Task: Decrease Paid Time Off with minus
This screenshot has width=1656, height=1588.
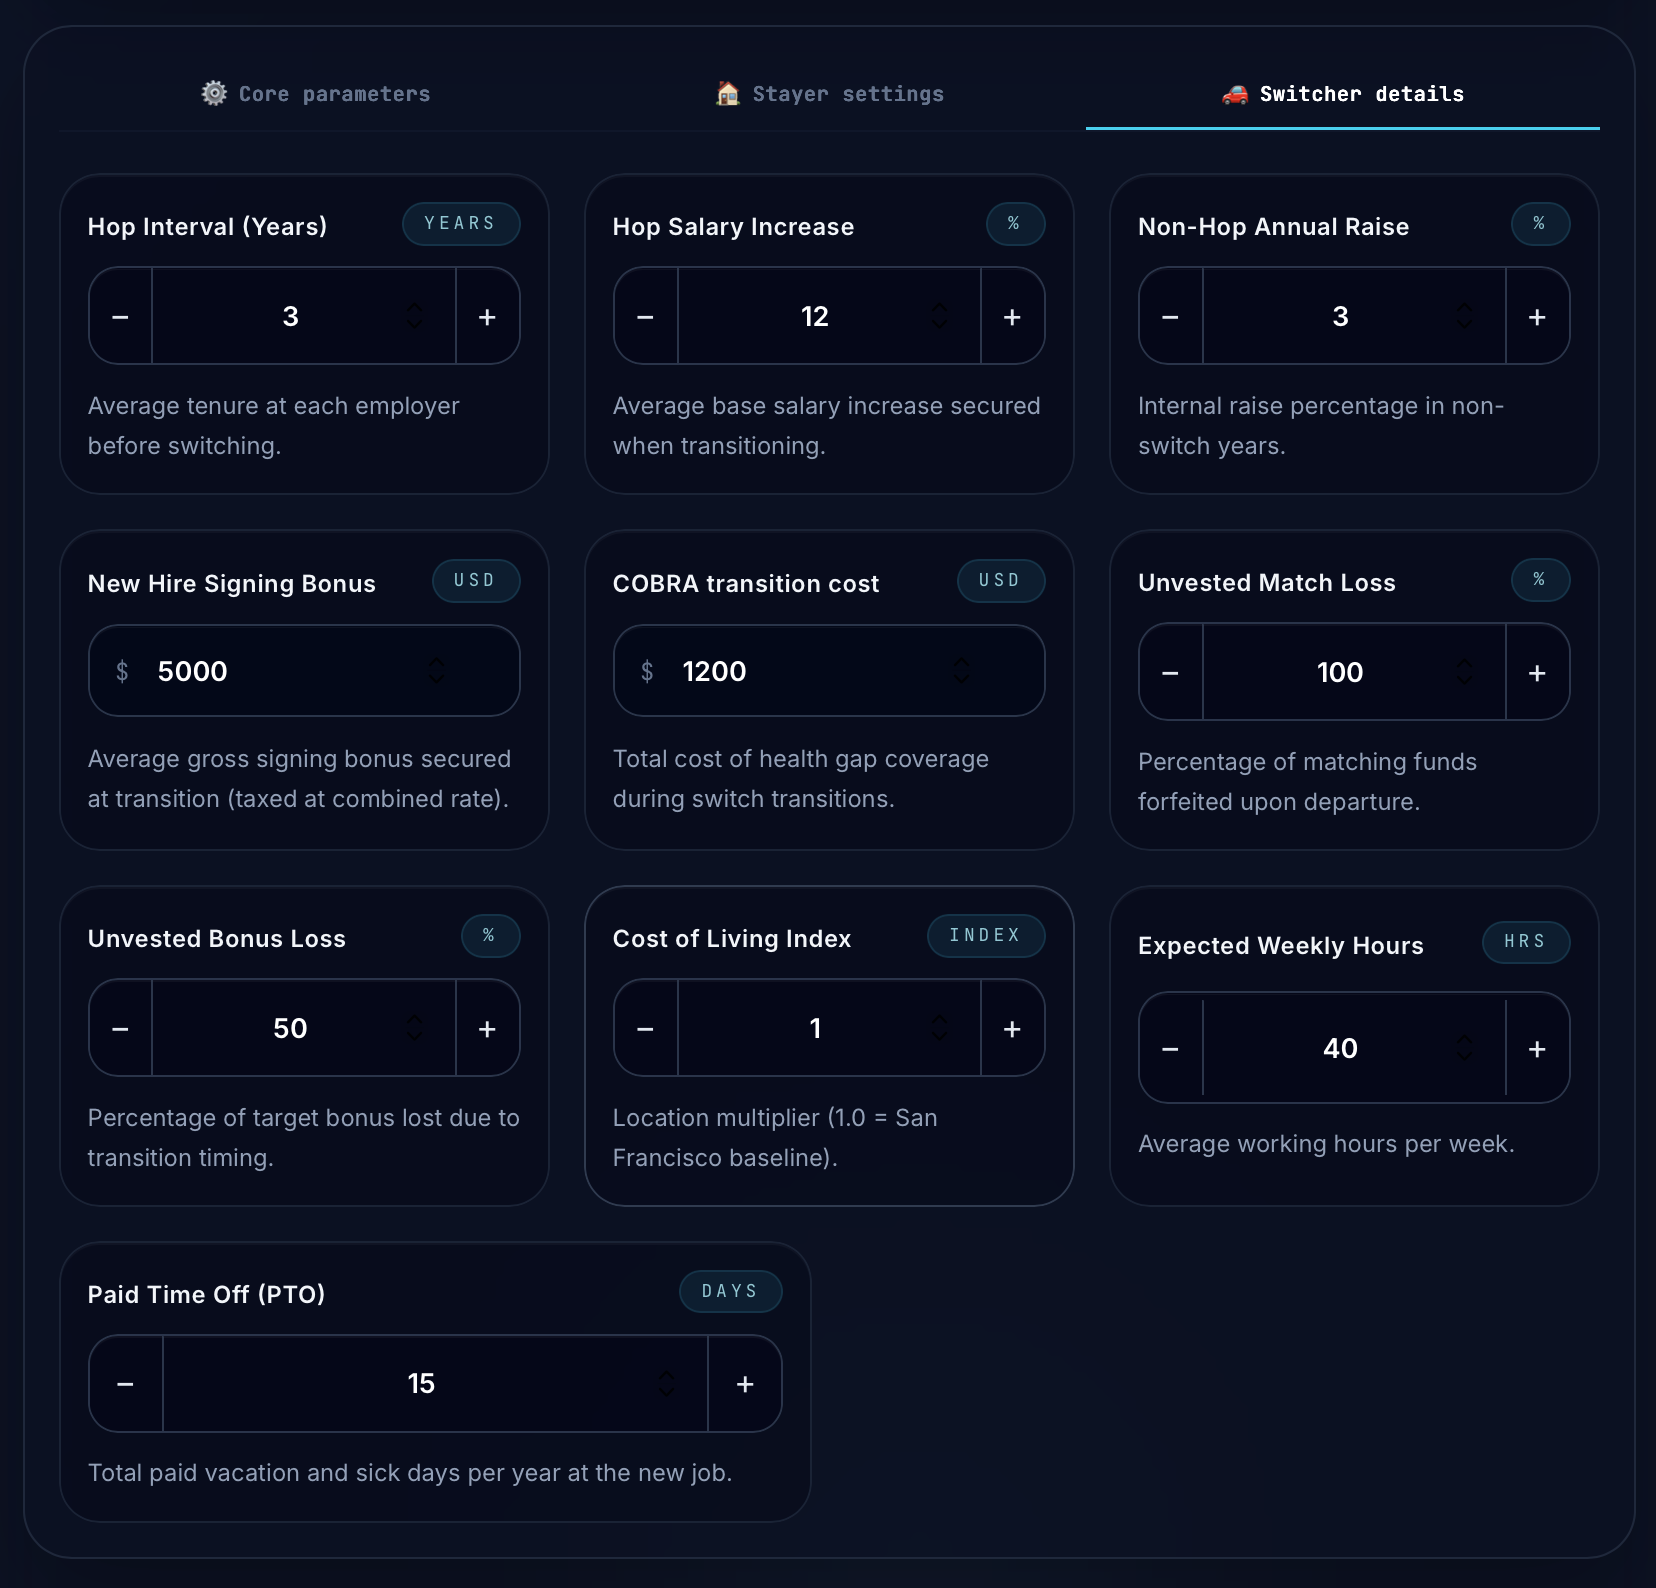Action: coord(126,1384)
